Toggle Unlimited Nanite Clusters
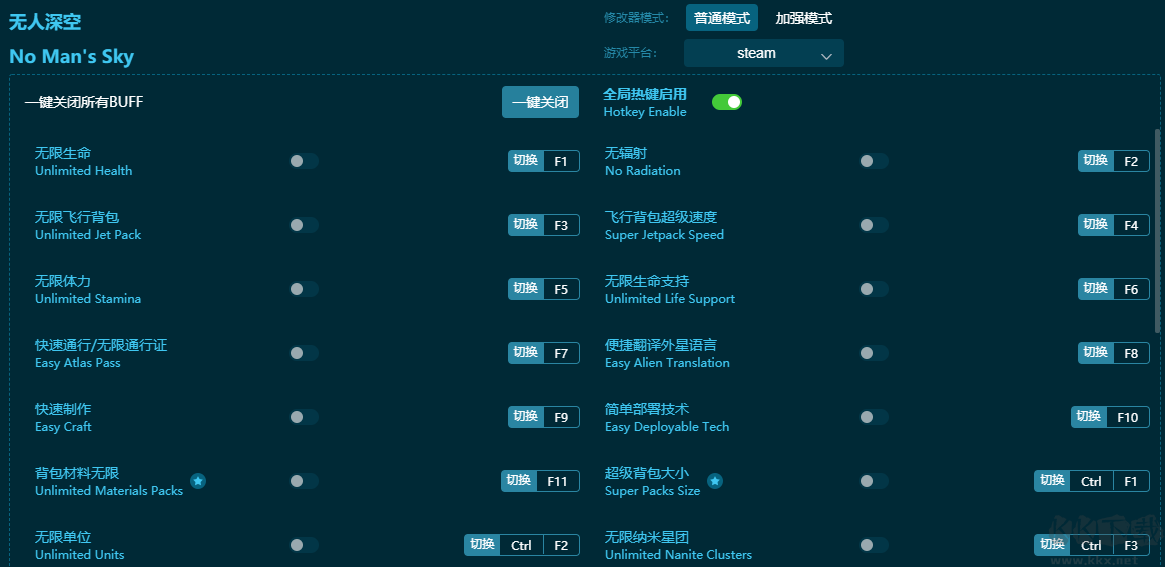The height and width of the screenshot is (567, 1165). point(874,545)
